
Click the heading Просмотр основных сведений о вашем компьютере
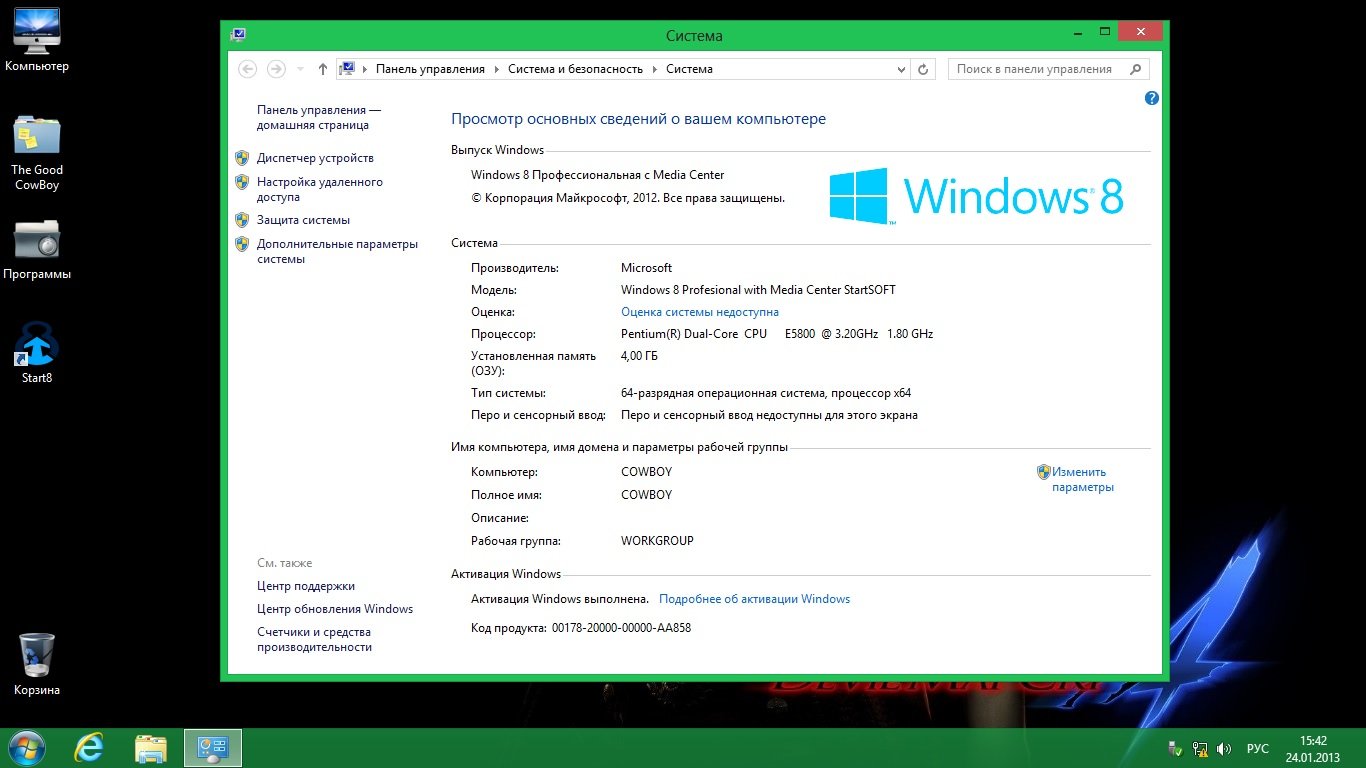click(x=638, y=119)
